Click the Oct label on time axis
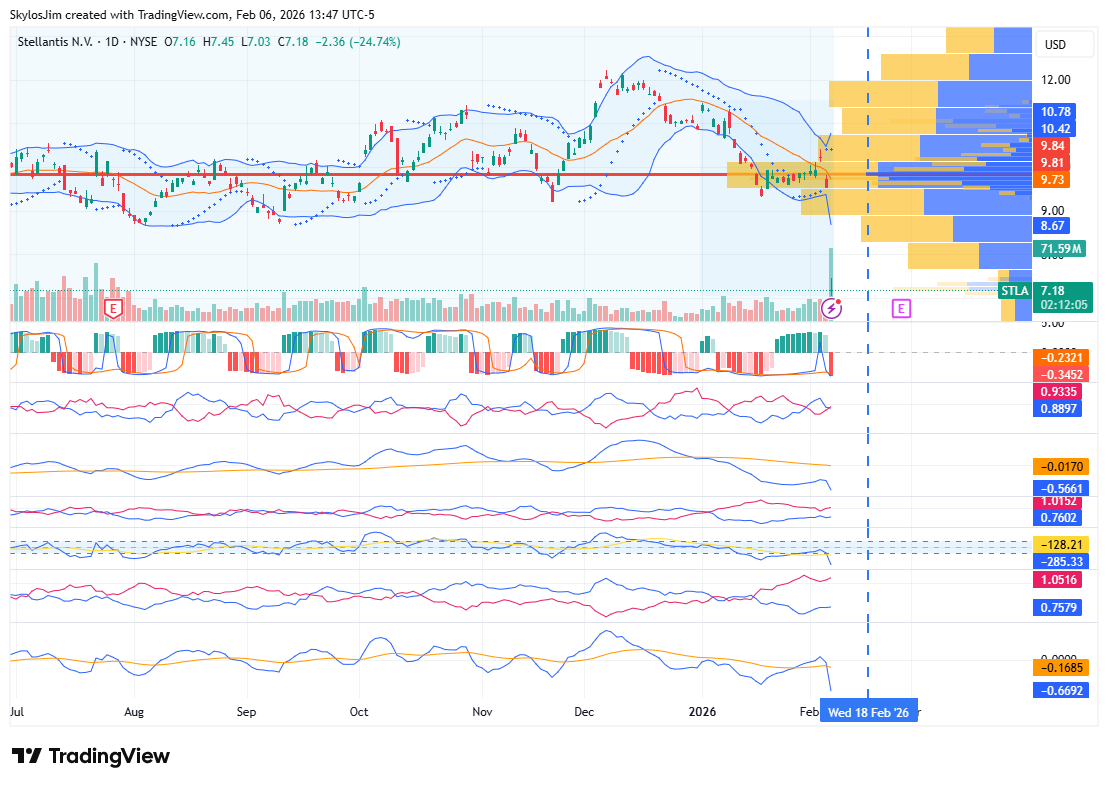Screen dimensions: 1108x786 (x=359, y=713)
